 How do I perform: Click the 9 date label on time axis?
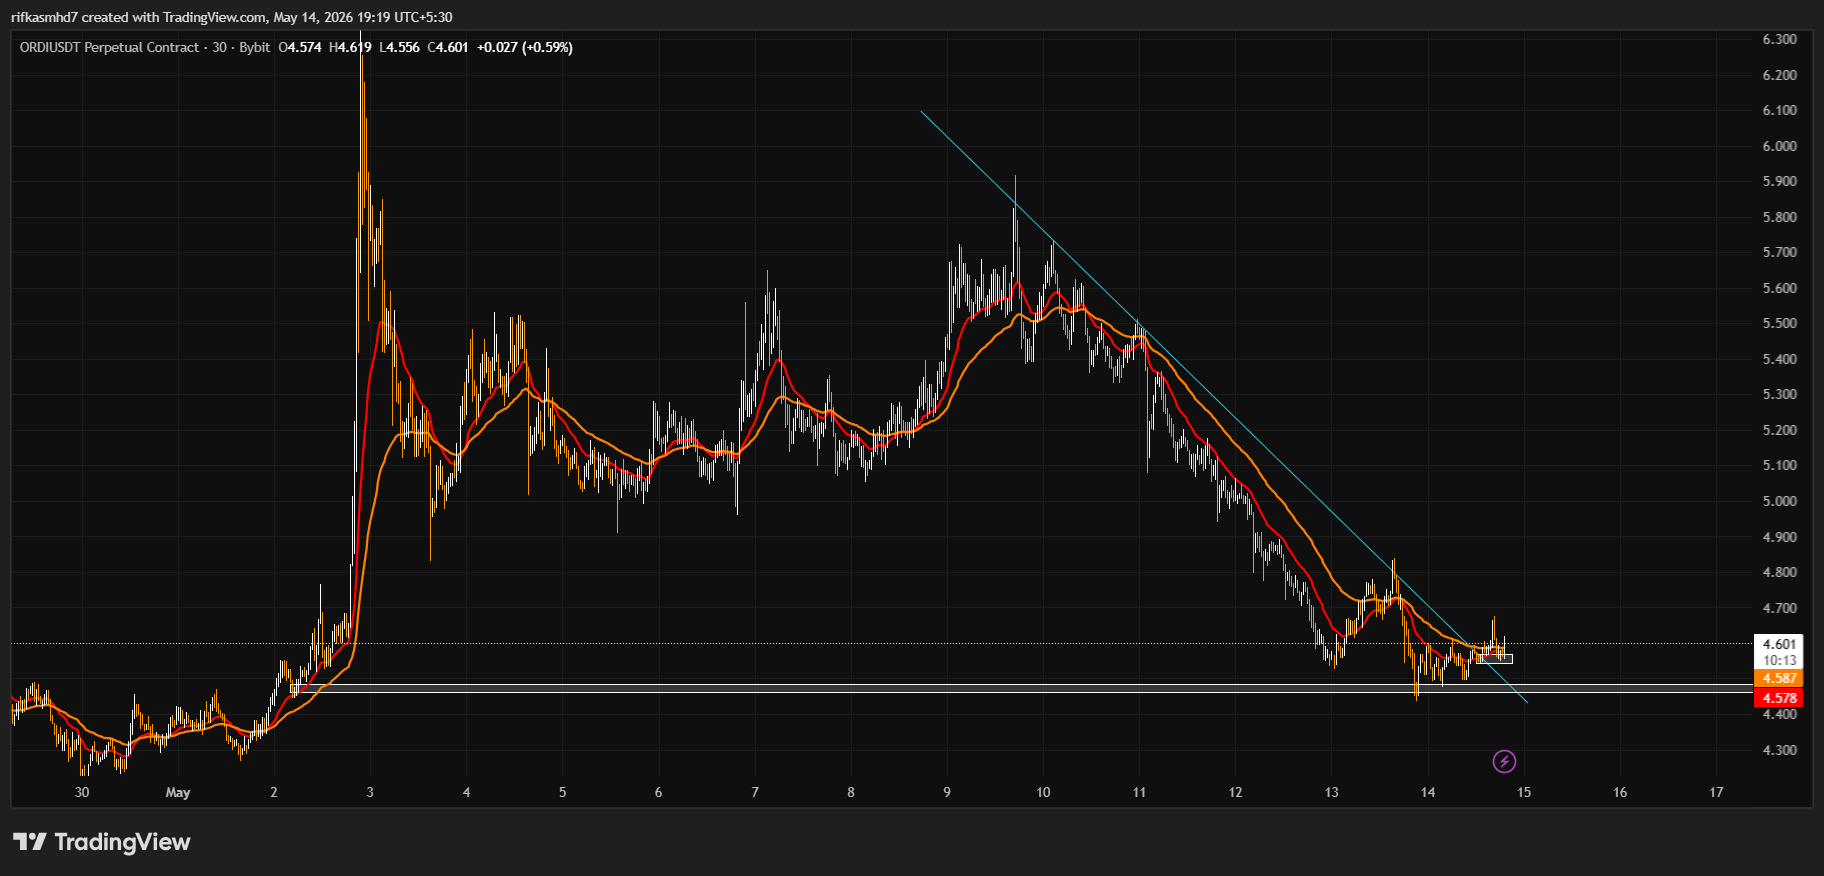click(947, 792)
